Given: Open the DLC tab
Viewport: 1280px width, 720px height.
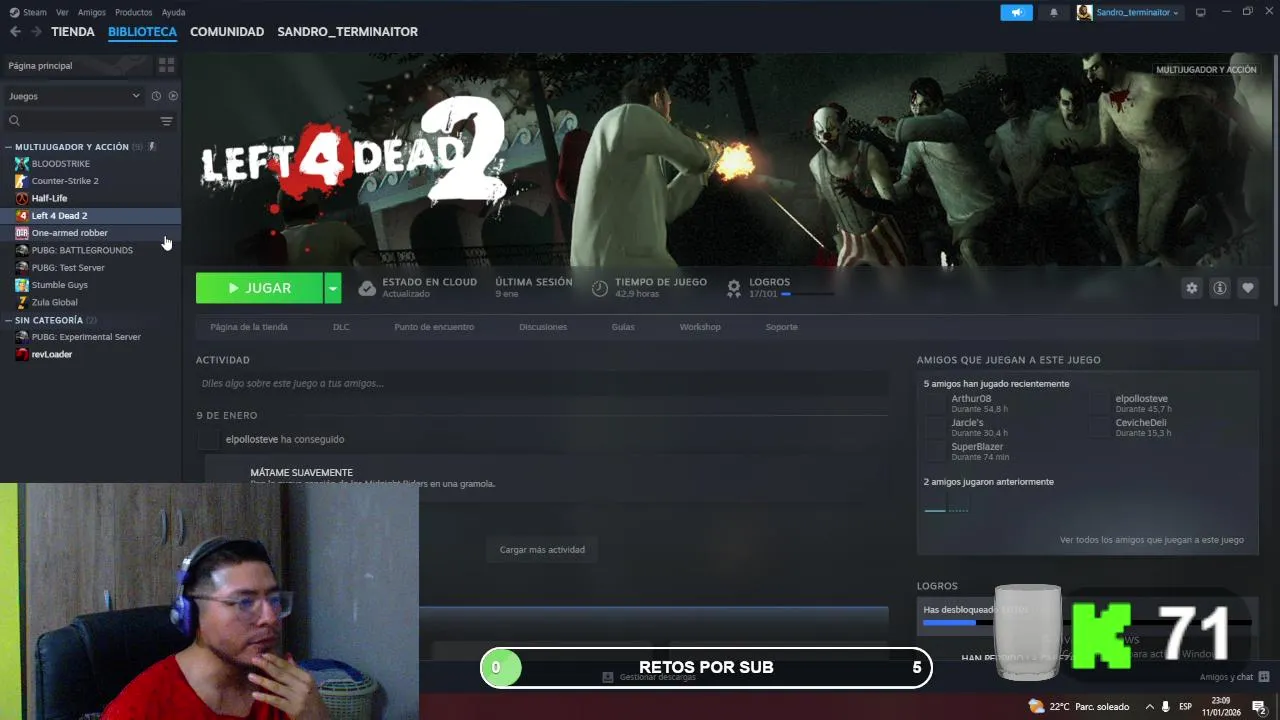Looking at the screenshot, I should click(341, 327).
